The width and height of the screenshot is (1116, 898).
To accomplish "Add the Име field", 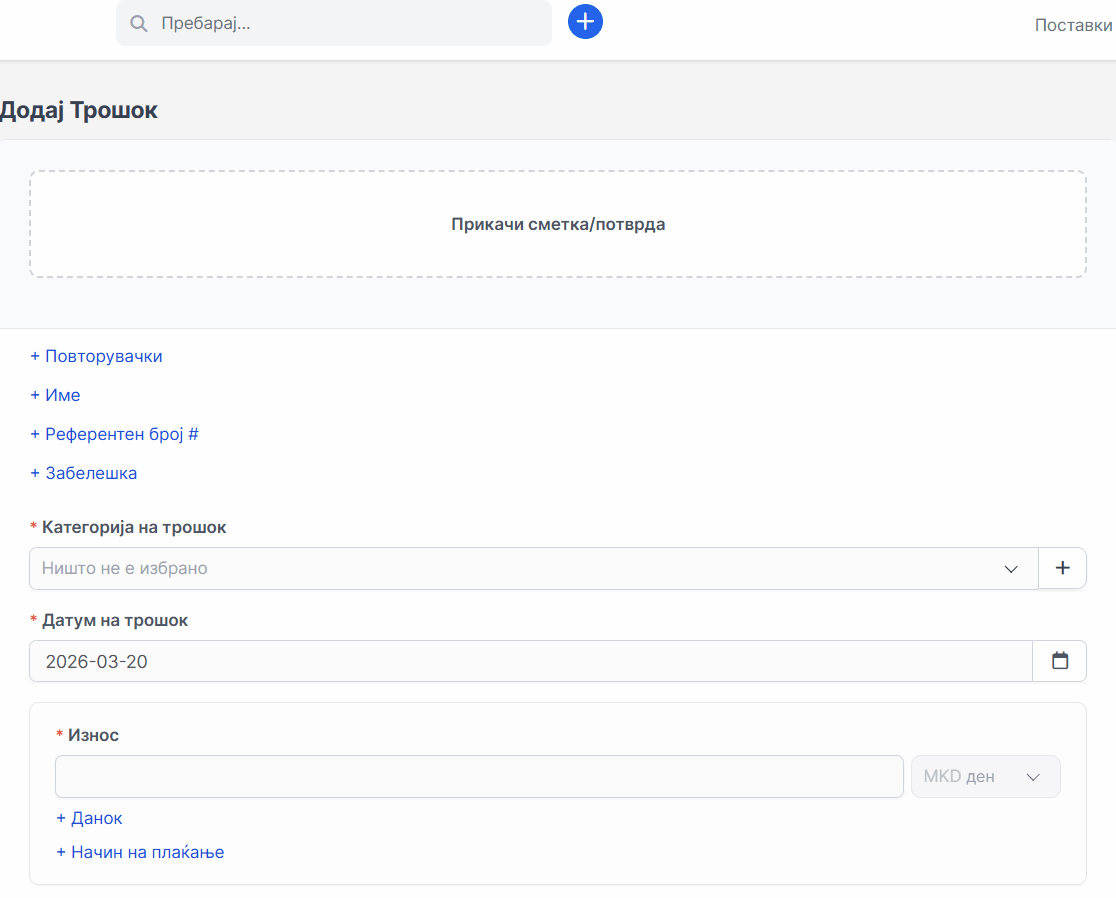I will tap(56, 396).
